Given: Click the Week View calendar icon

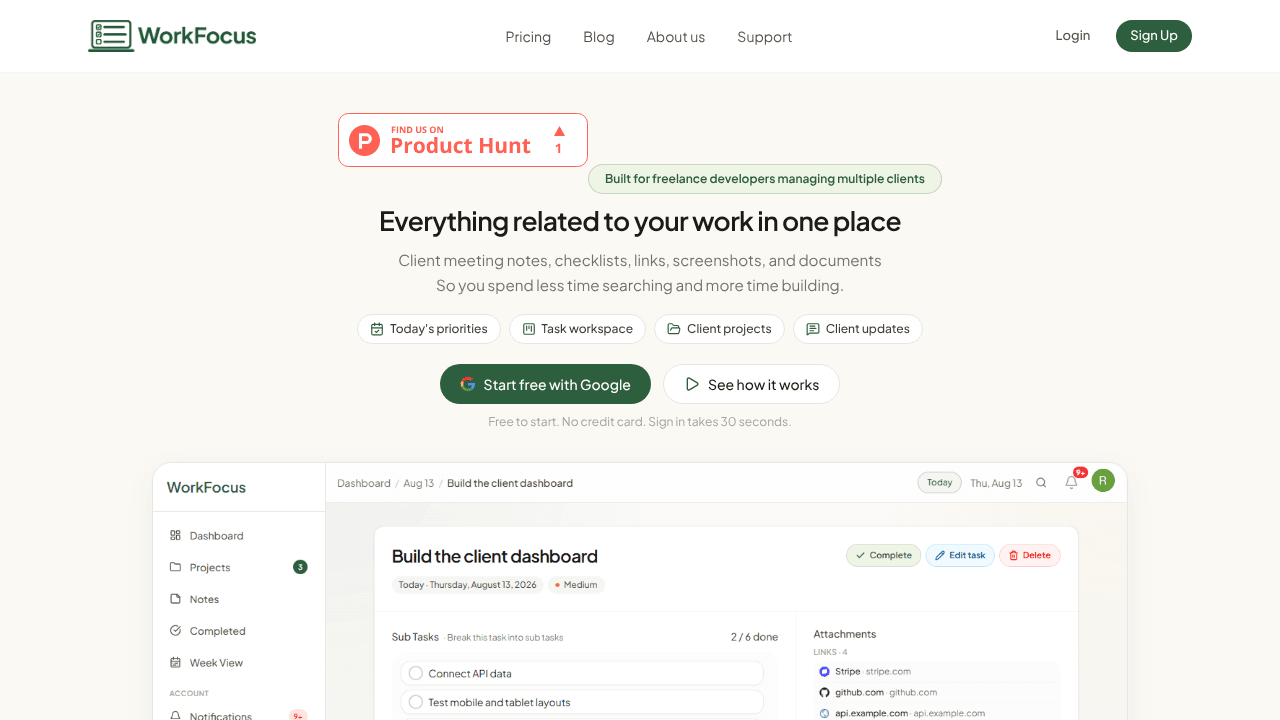Looking at the screenshot, I should tap(176, 662).
